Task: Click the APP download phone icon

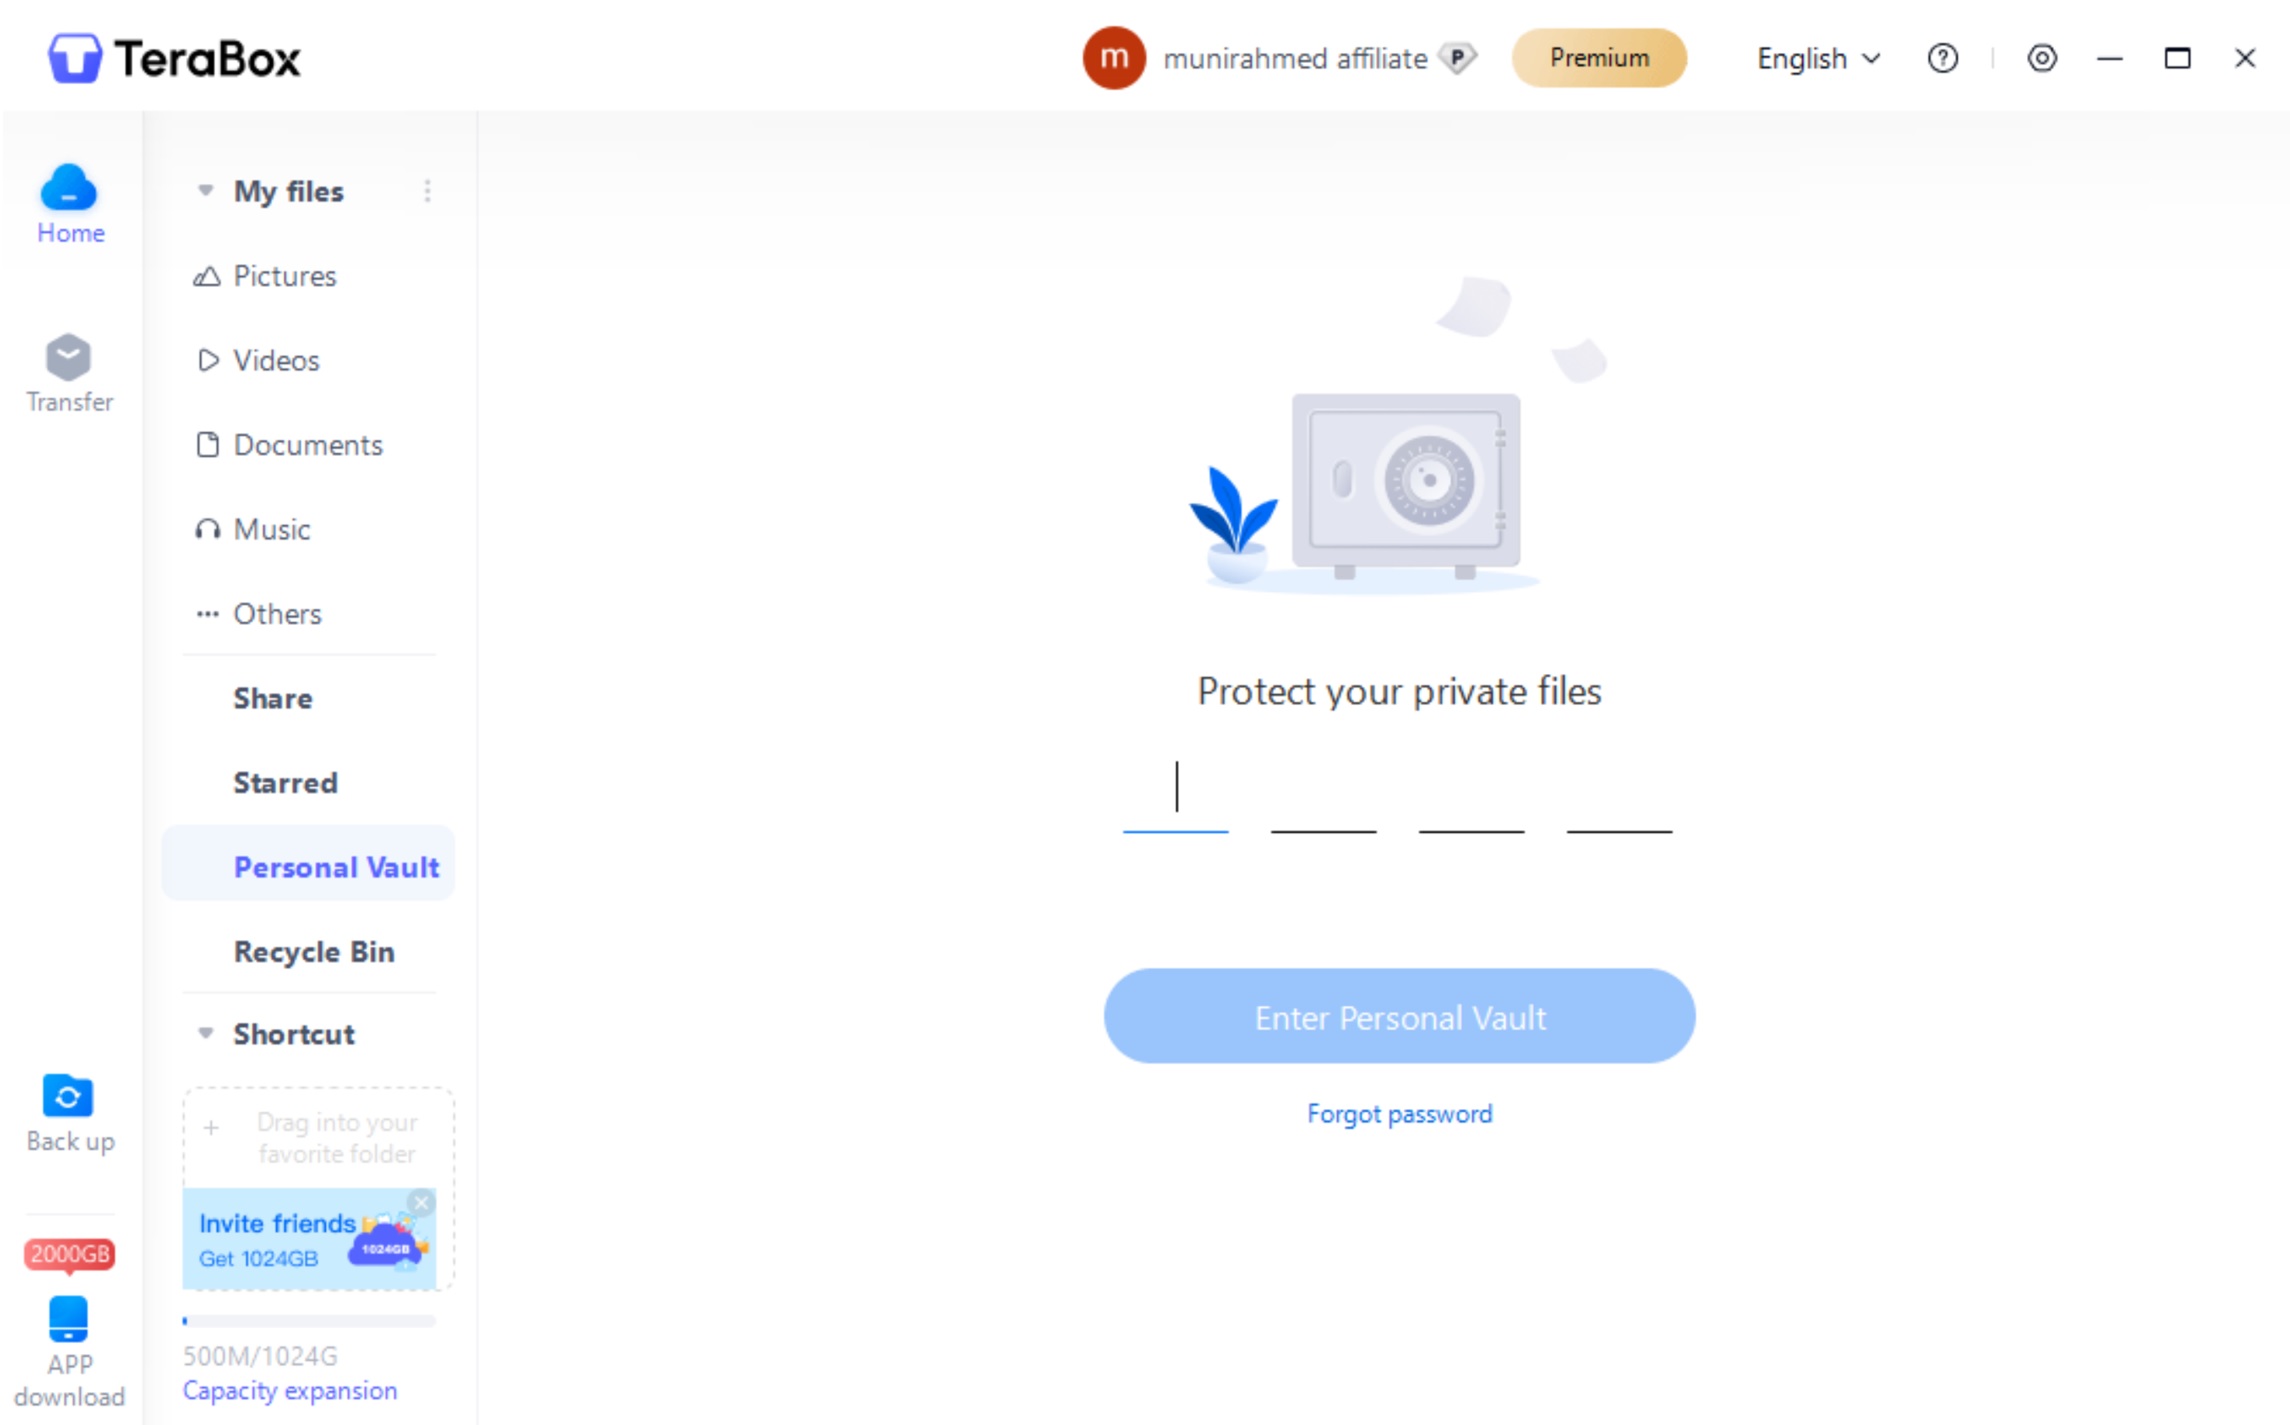Action: point(68,1319)
